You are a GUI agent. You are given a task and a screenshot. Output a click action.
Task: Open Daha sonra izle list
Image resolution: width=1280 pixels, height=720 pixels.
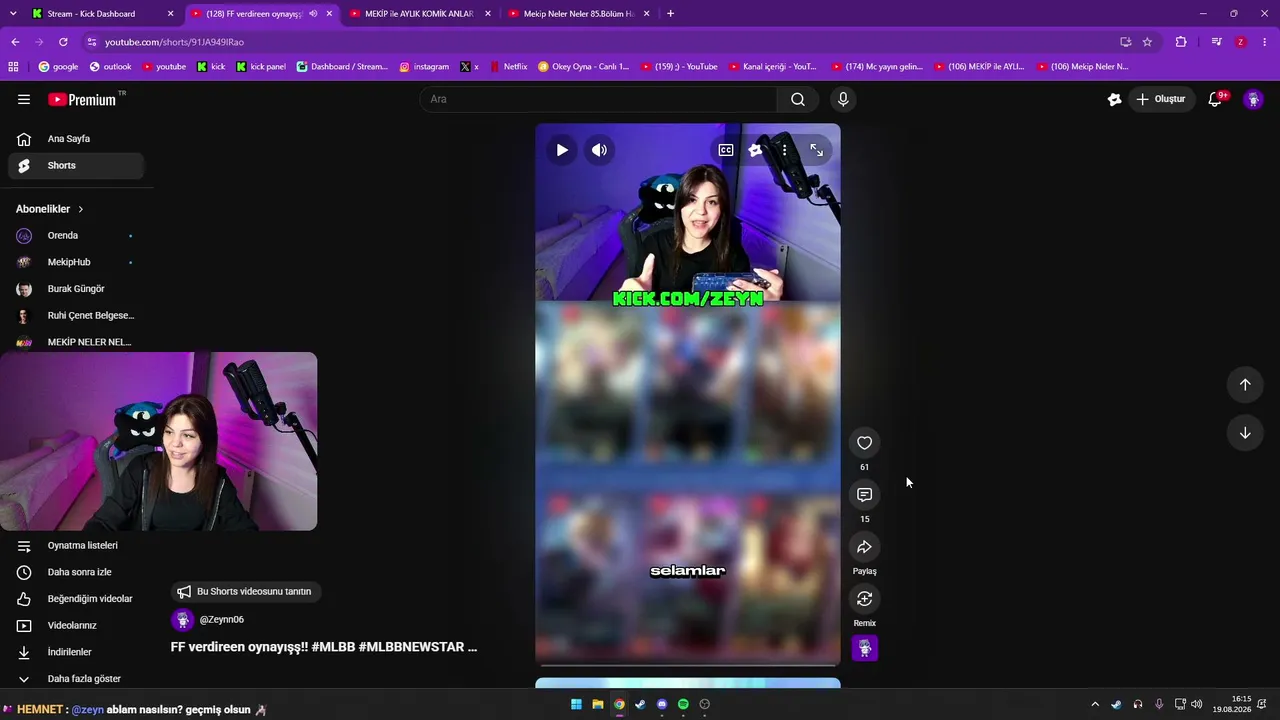click(x=76, y=572)
